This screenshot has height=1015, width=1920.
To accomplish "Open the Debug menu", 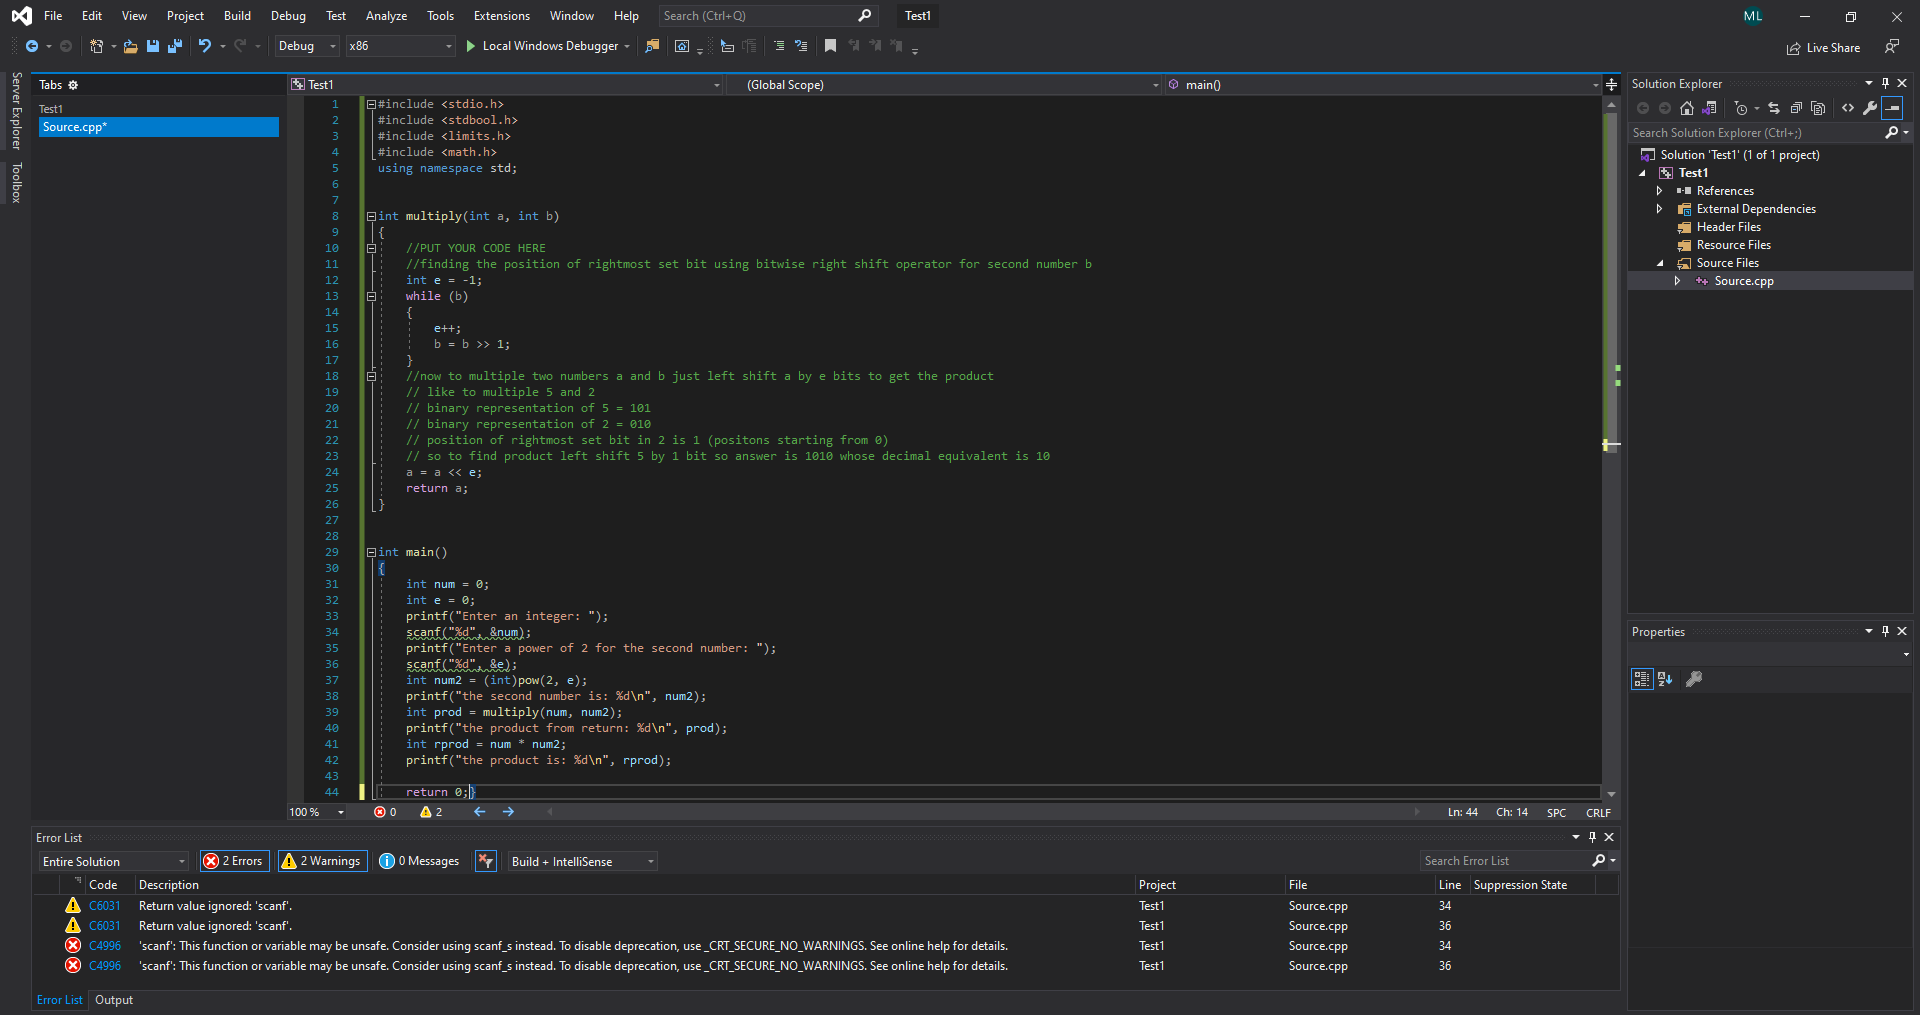I will tap(288, 15).
